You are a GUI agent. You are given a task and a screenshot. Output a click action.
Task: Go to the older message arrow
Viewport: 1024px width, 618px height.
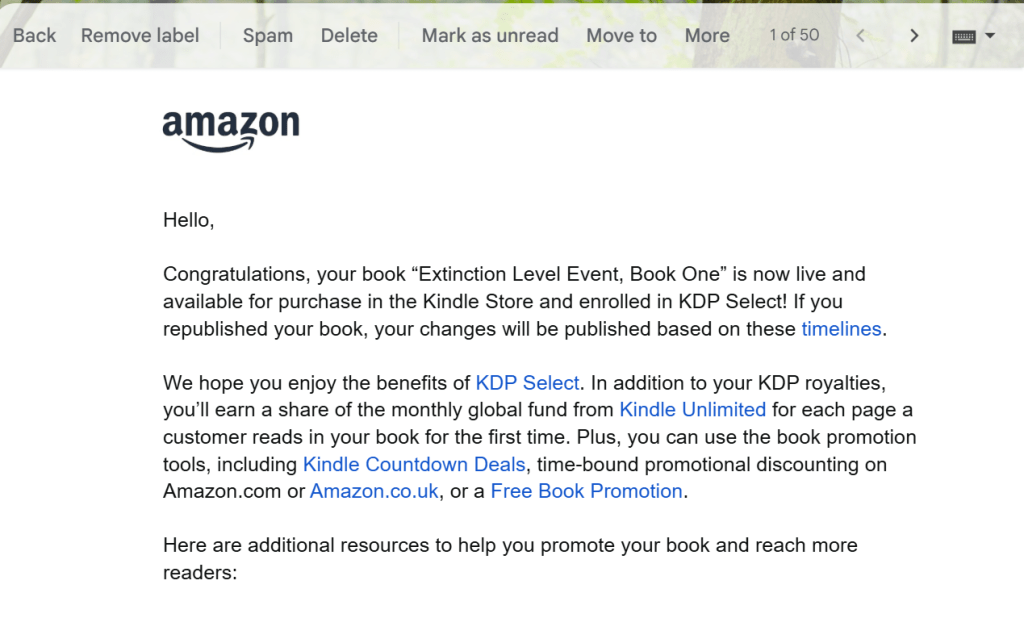pyautogui.click(x=914, y=36)
